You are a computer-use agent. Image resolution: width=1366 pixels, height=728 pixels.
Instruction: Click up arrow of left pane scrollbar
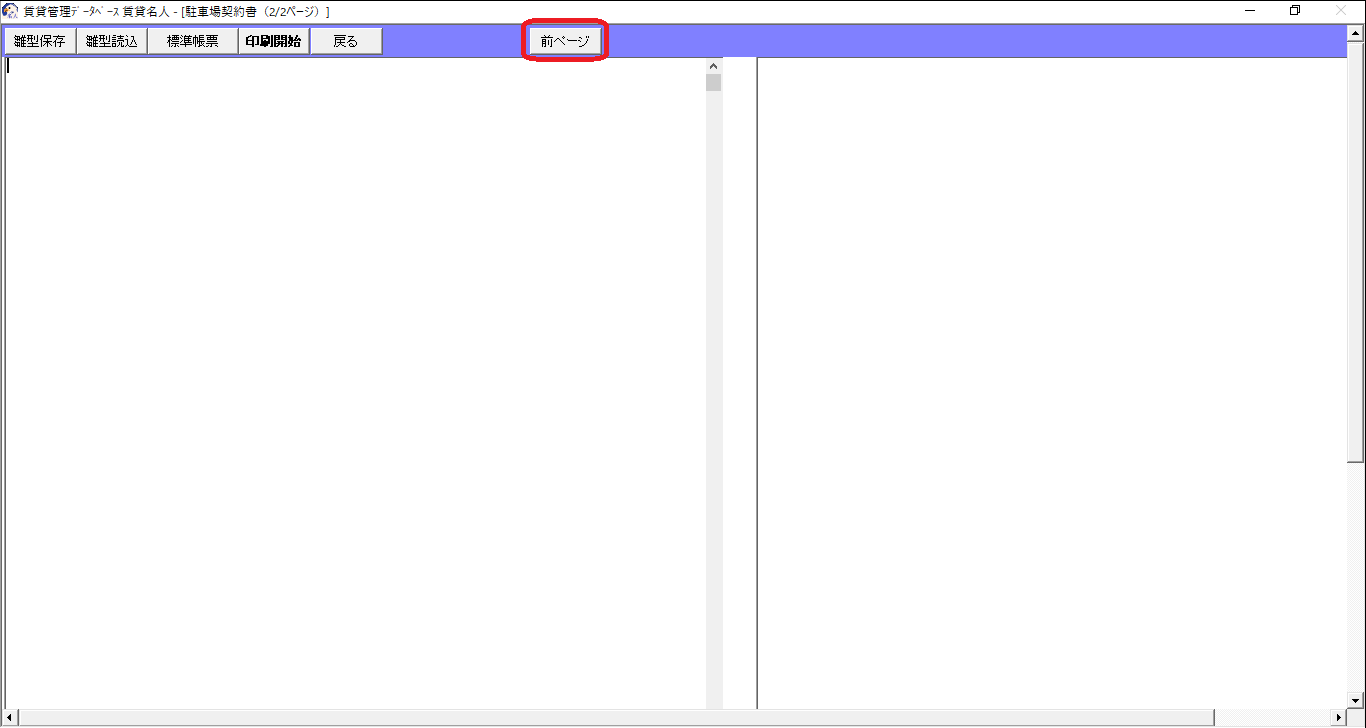(x=713, y=66)
